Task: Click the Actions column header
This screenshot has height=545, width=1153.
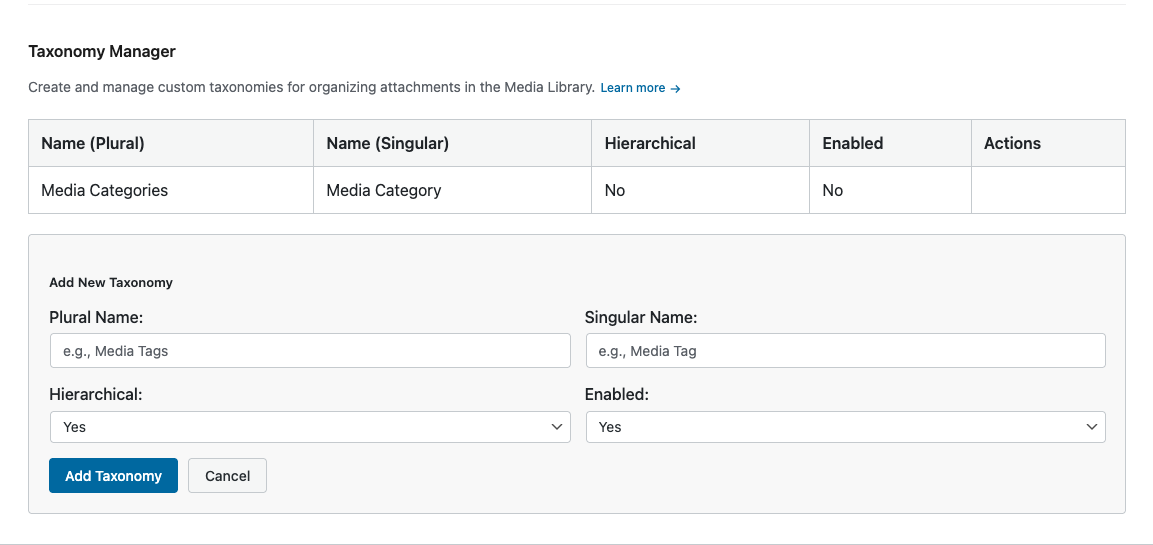Action: [x=1012, y=143]
